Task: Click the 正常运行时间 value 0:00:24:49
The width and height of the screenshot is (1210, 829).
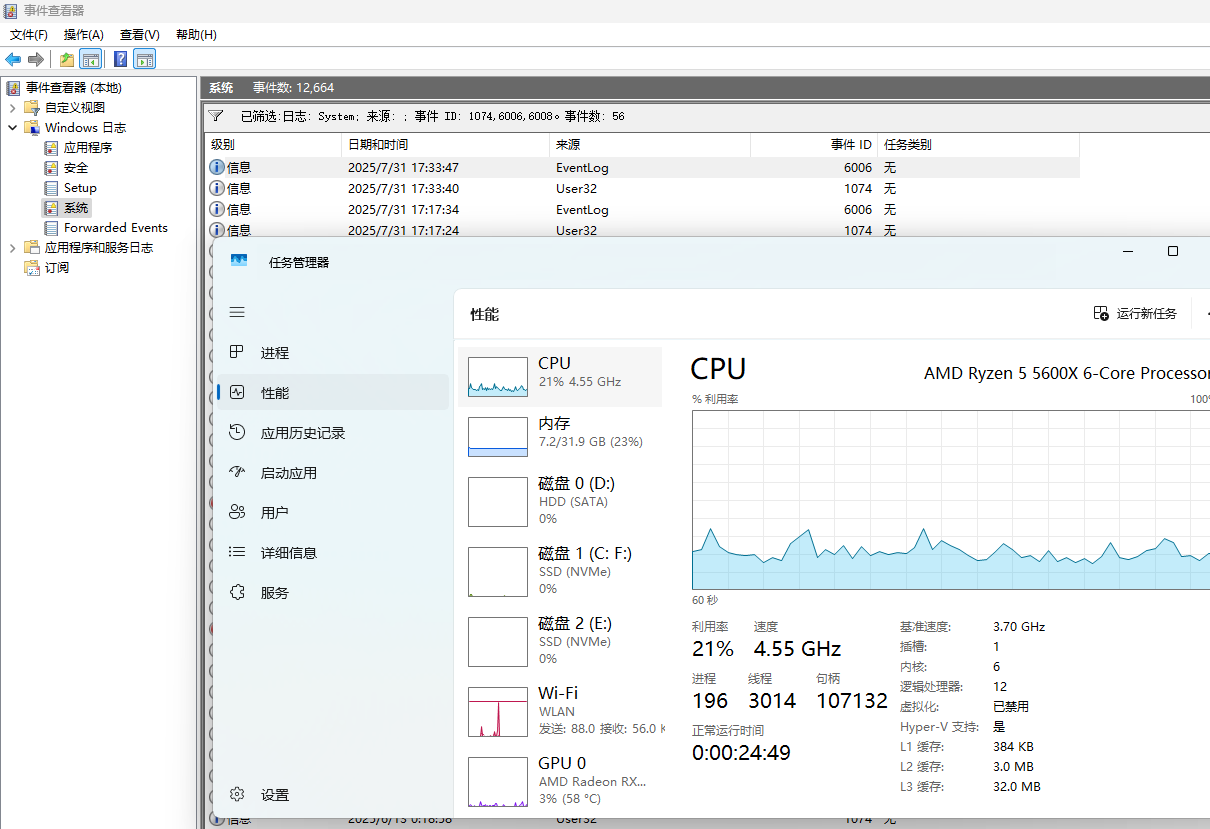Action: pyautogui.click(x=741, y=753)
